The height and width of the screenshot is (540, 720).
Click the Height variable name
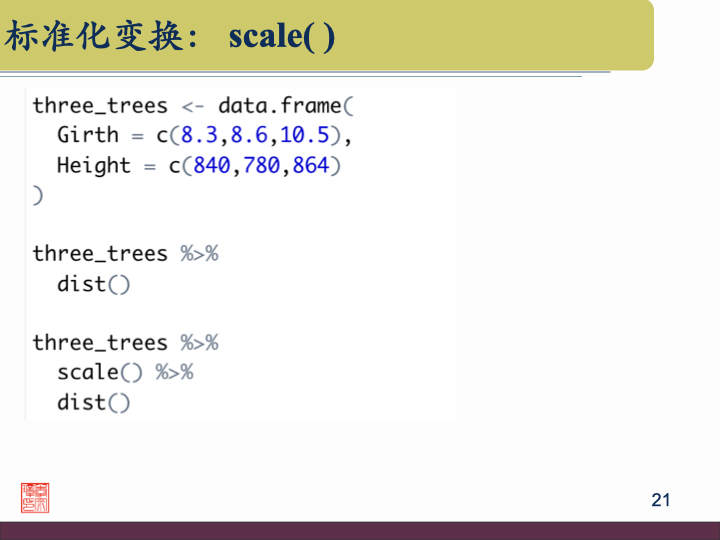93,165
